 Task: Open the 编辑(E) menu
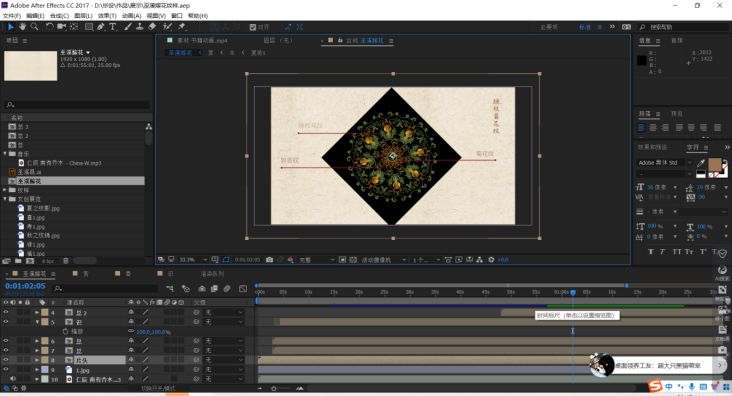[x=35, y=15]
